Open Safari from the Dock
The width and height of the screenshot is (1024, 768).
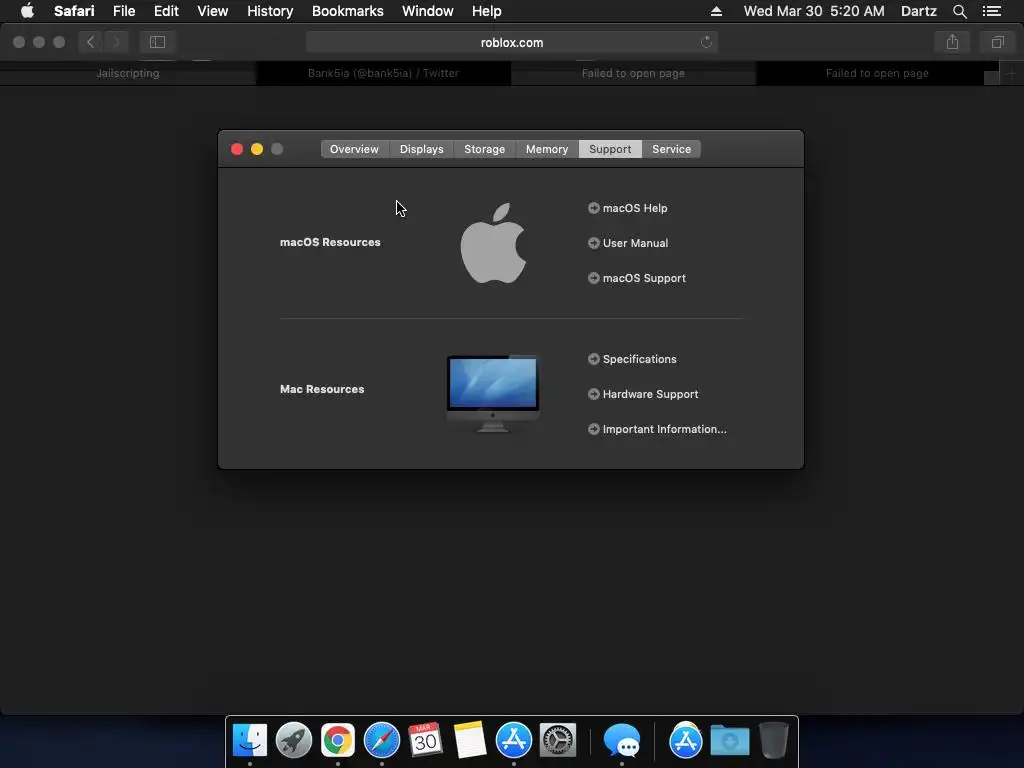click(381, 740)
